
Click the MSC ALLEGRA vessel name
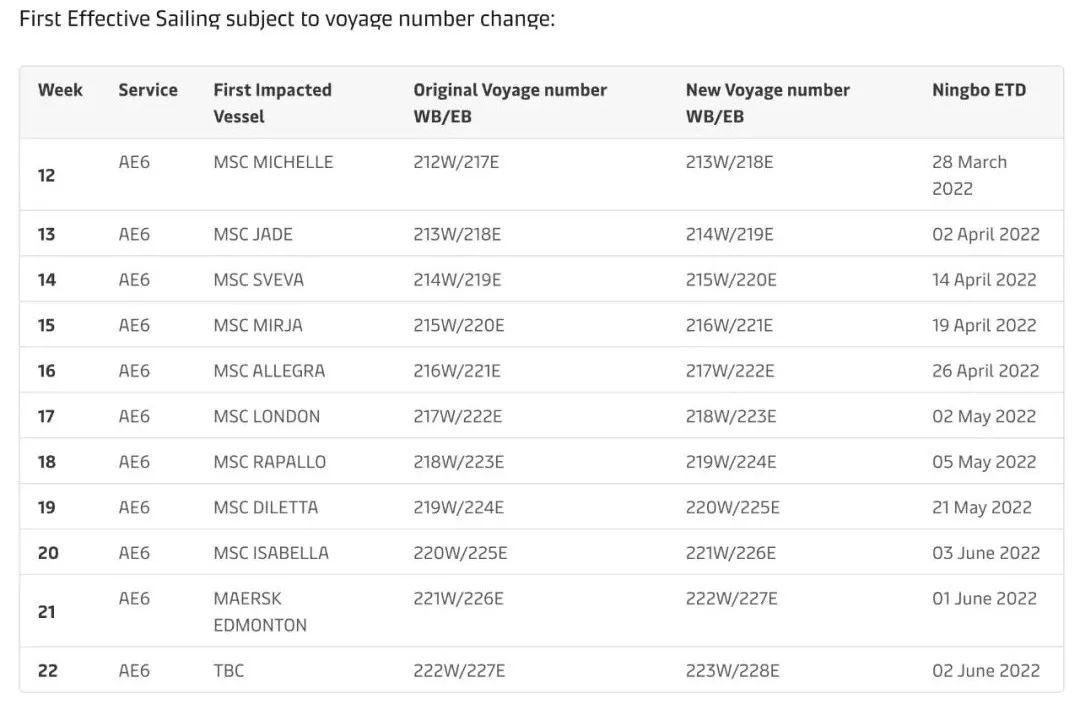tap(269, 371)
